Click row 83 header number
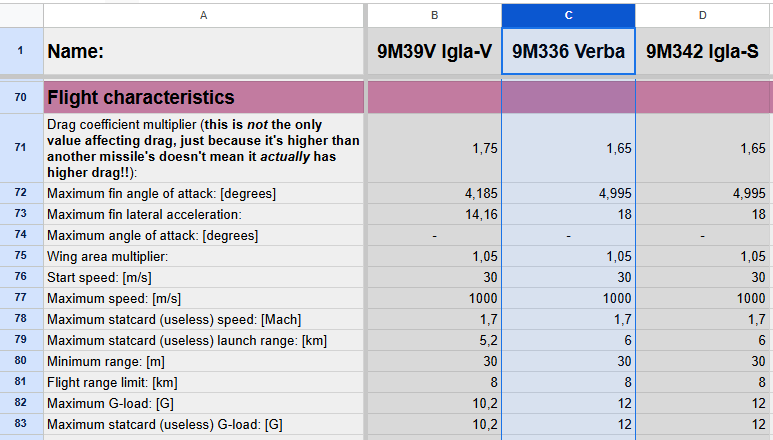 [x=21, y=425]
